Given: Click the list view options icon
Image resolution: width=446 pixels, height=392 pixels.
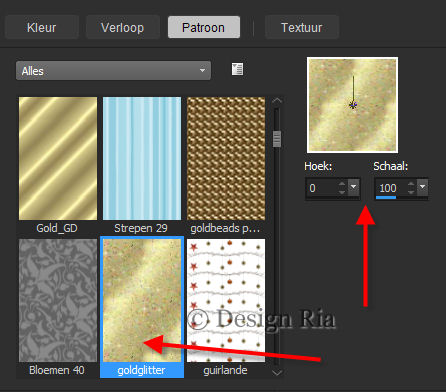Looking at the screenshot, I should pyautogui.click(x=237, y=69).
